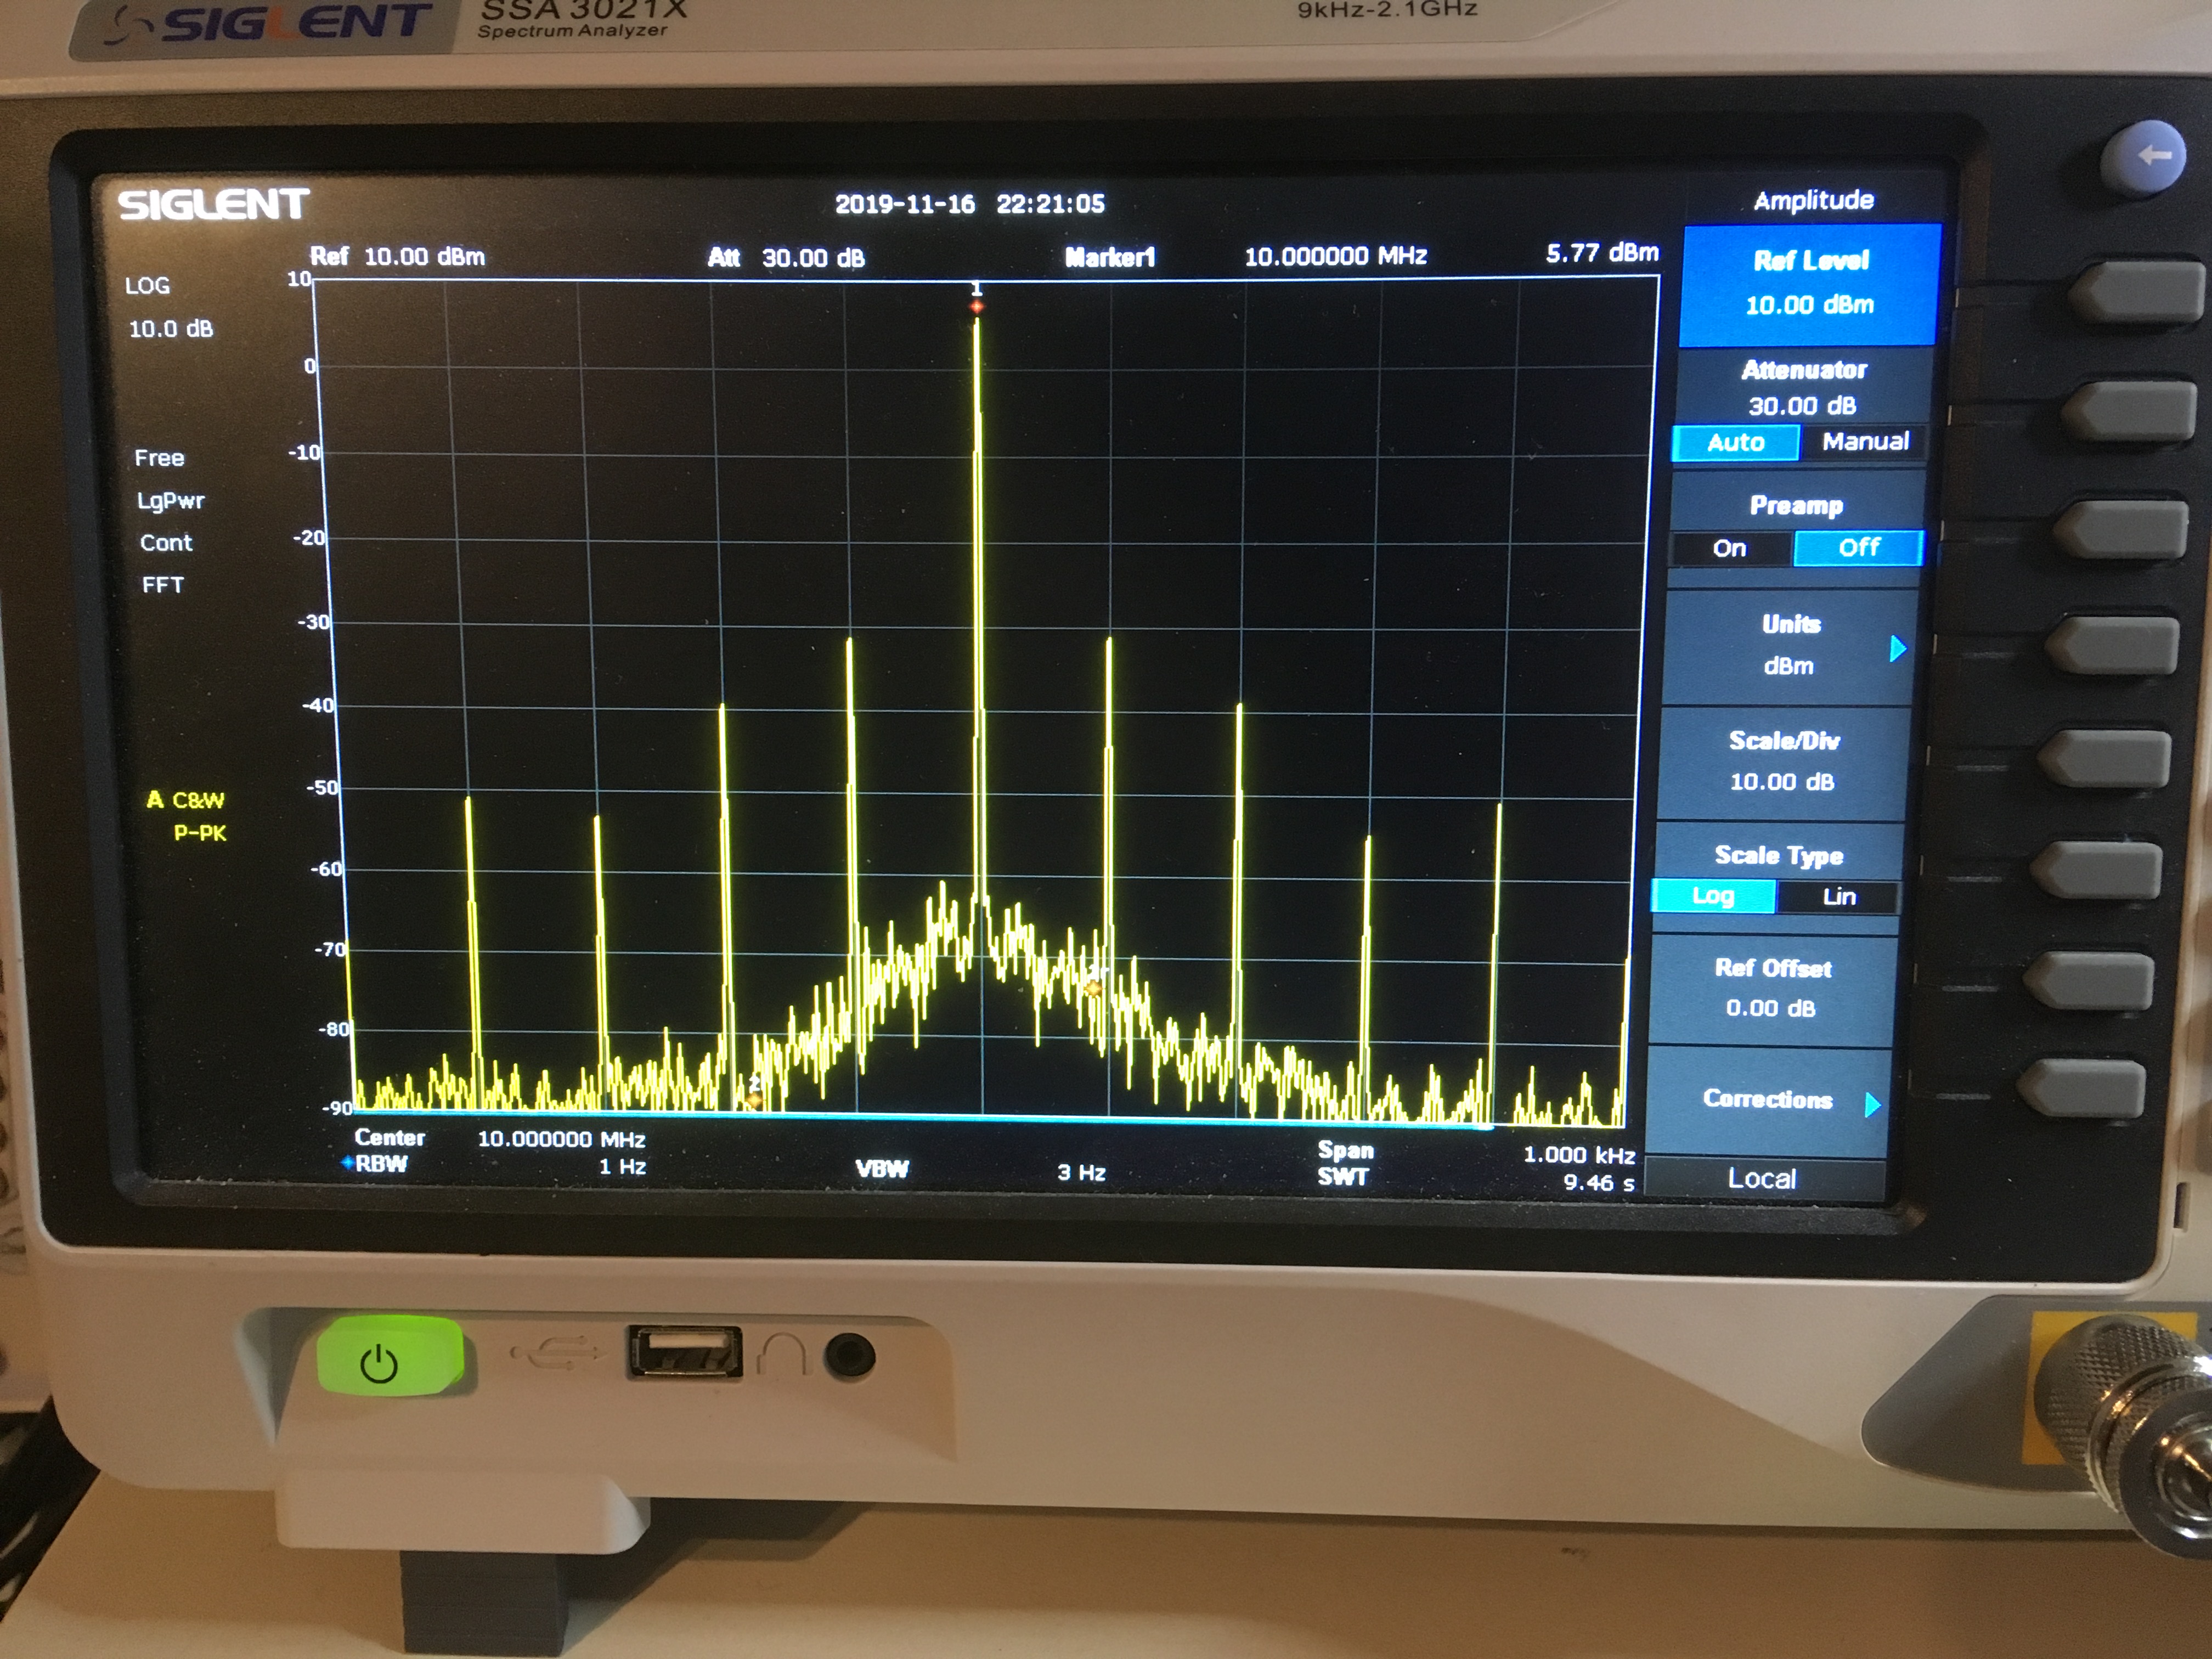Click the VBW 3 Hz readout
The height and width of the screenshot is (1659, 2212).
tap(1081, 1172)
